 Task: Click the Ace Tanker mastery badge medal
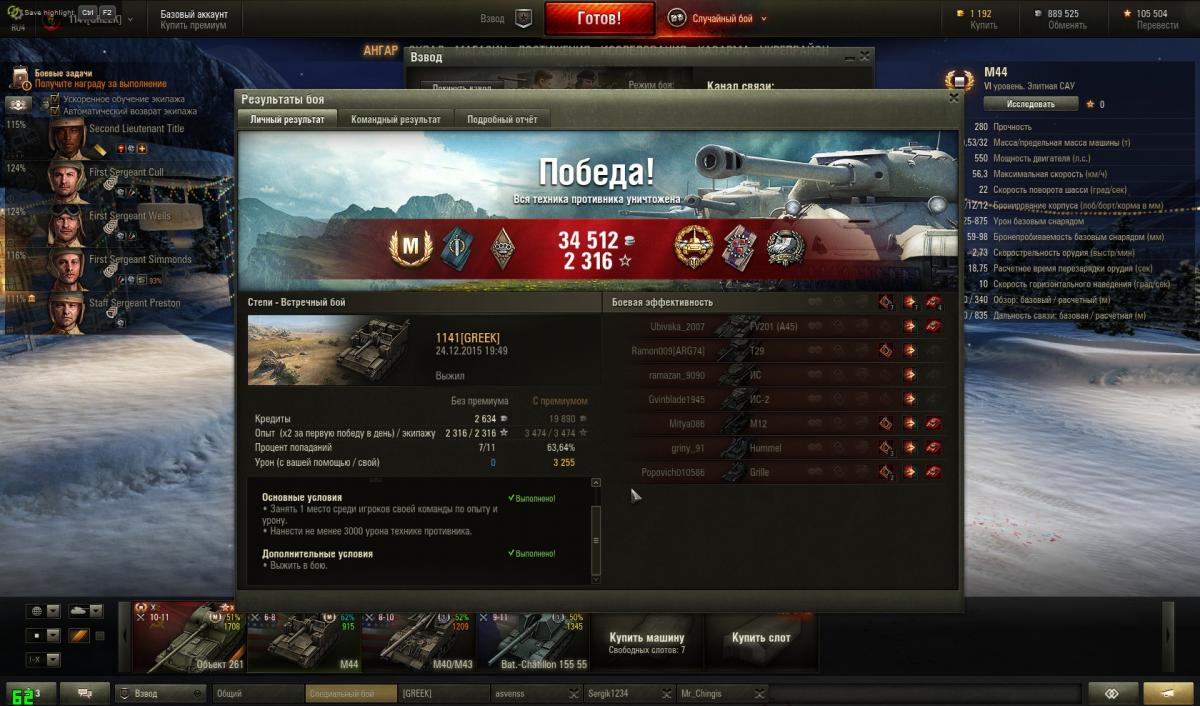click(411, 247)
